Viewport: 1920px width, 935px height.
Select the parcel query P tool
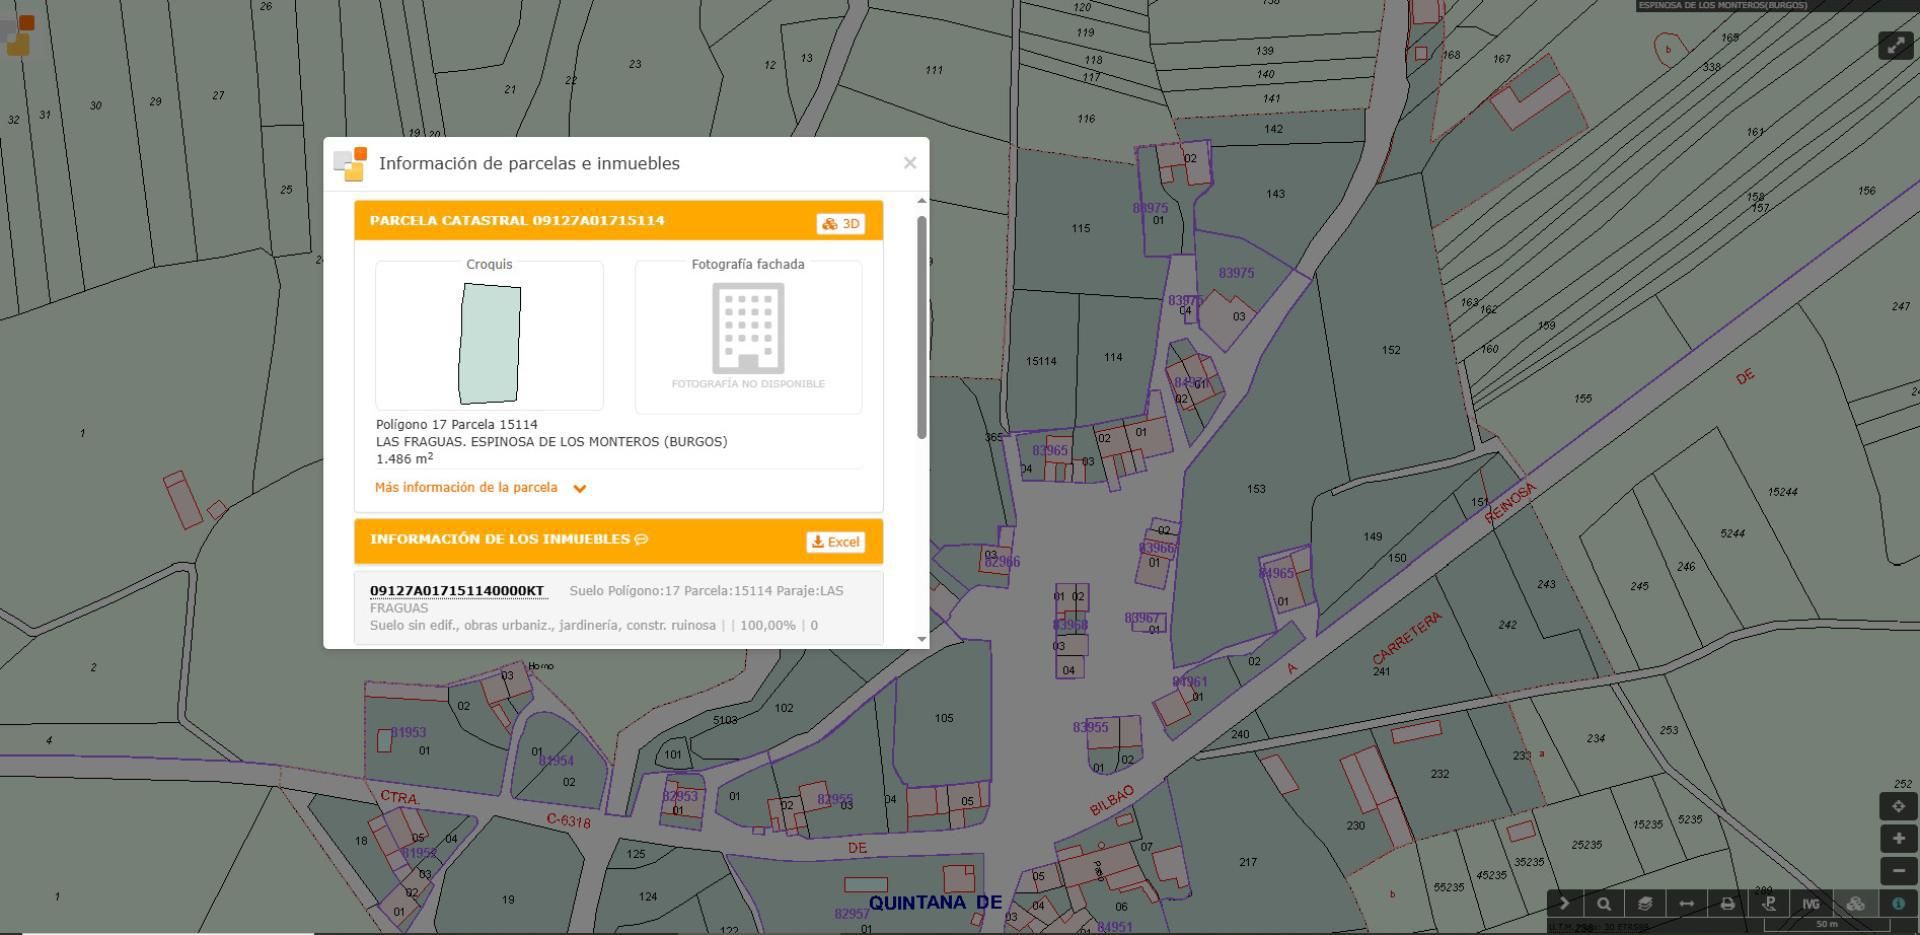1768,903
